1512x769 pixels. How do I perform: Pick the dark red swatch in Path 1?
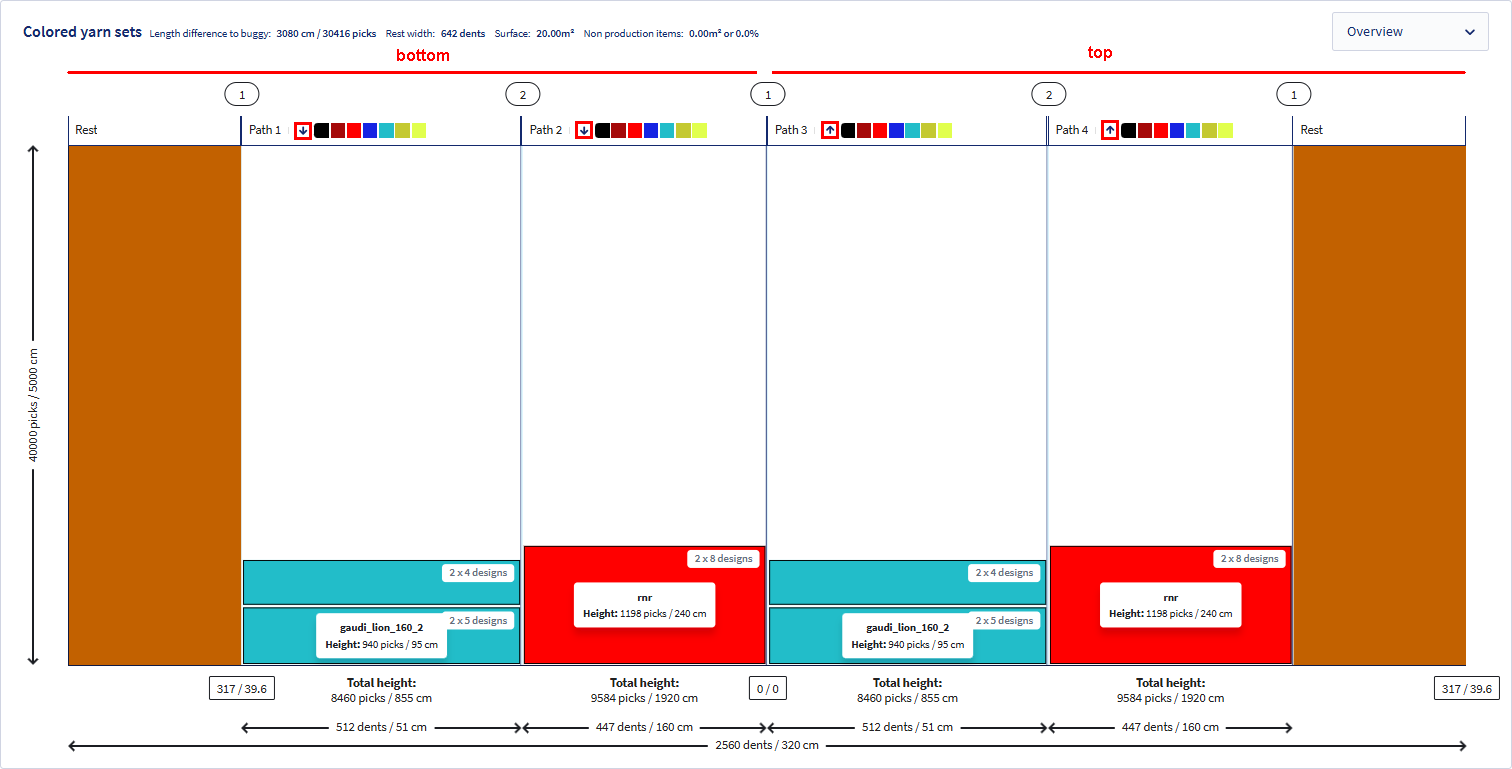[x=338, y=130]
